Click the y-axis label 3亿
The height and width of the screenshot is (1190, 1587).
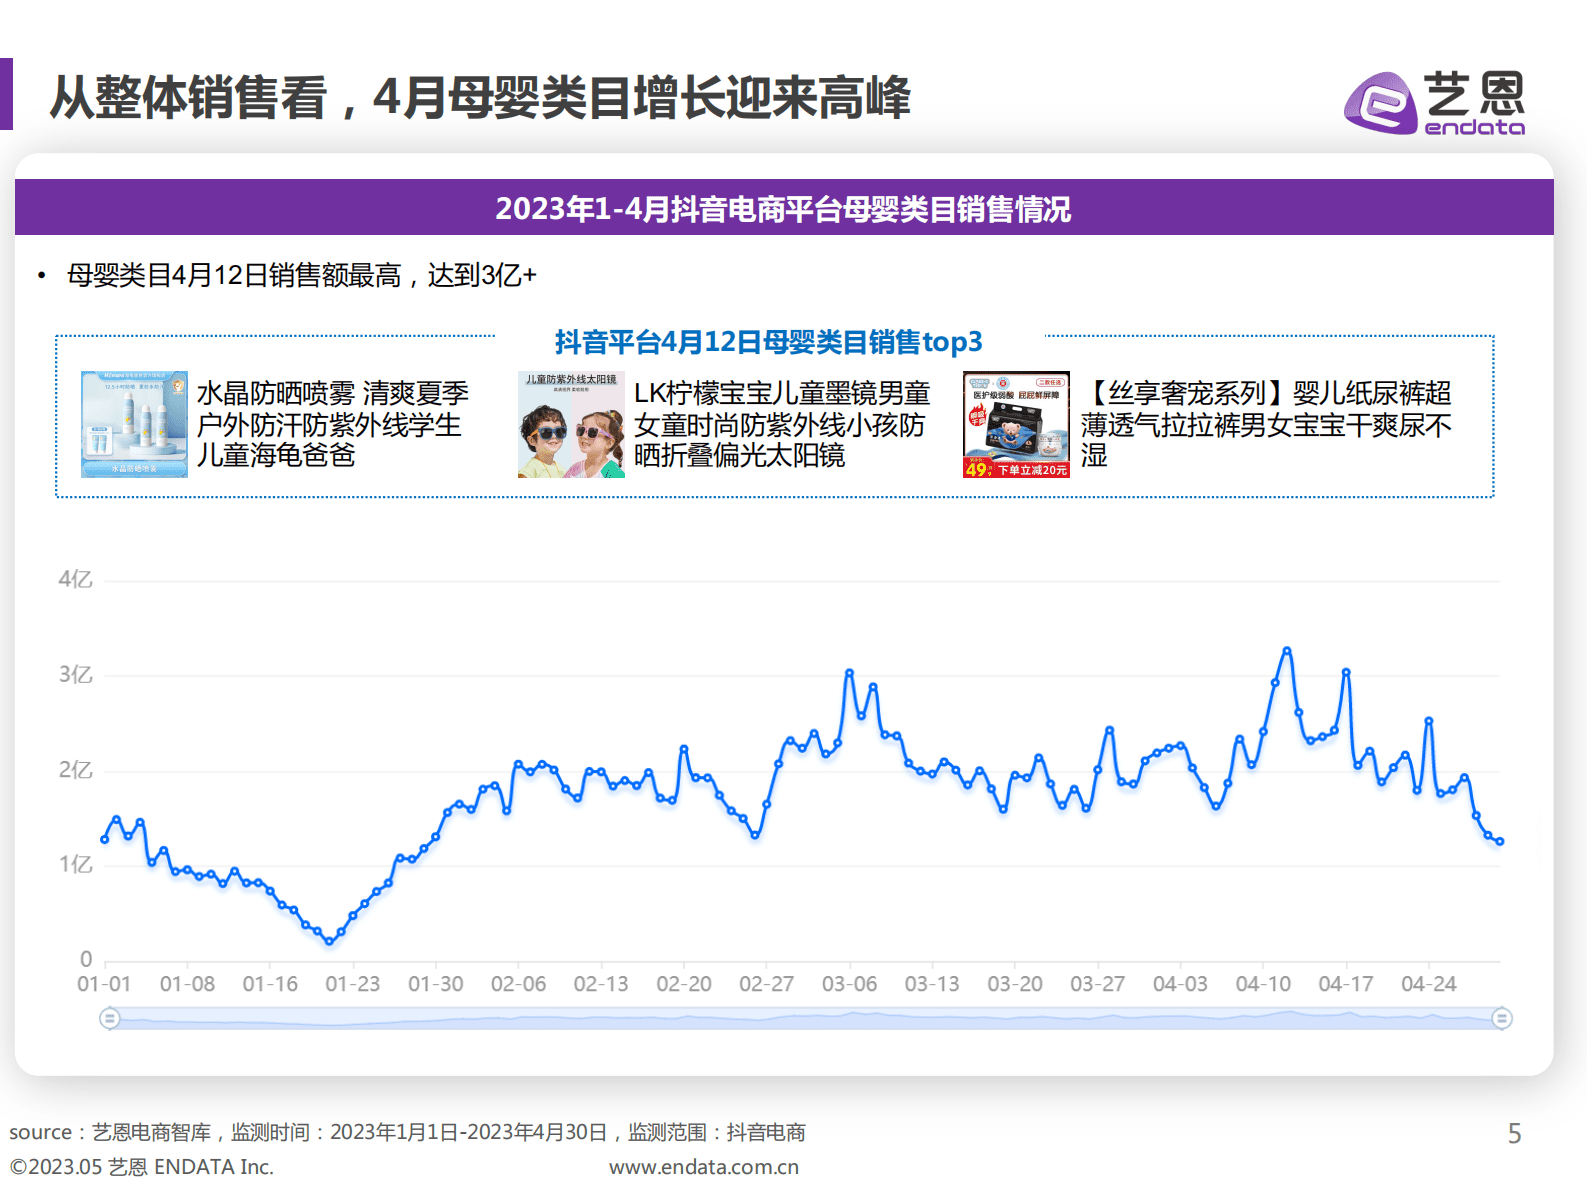[76, 675]
